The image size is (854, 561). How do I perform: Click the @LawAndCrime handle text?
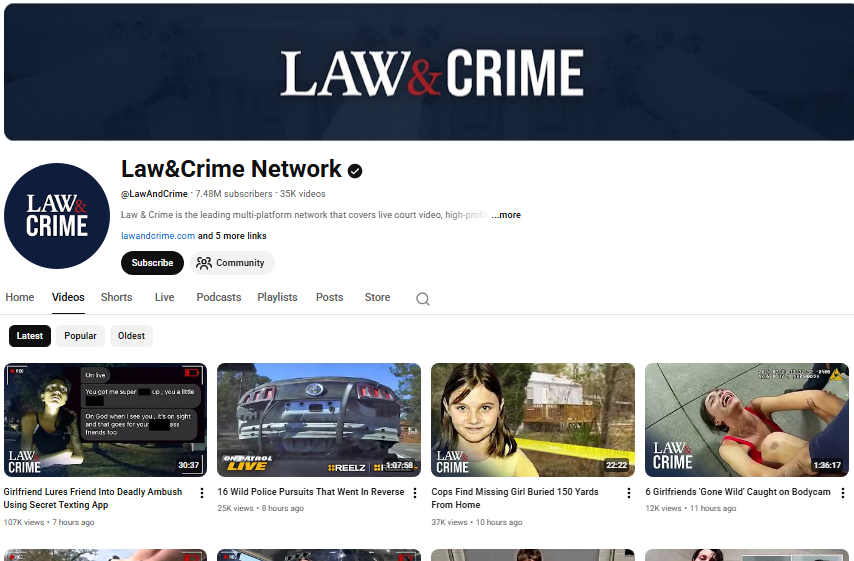click(154, 194)
